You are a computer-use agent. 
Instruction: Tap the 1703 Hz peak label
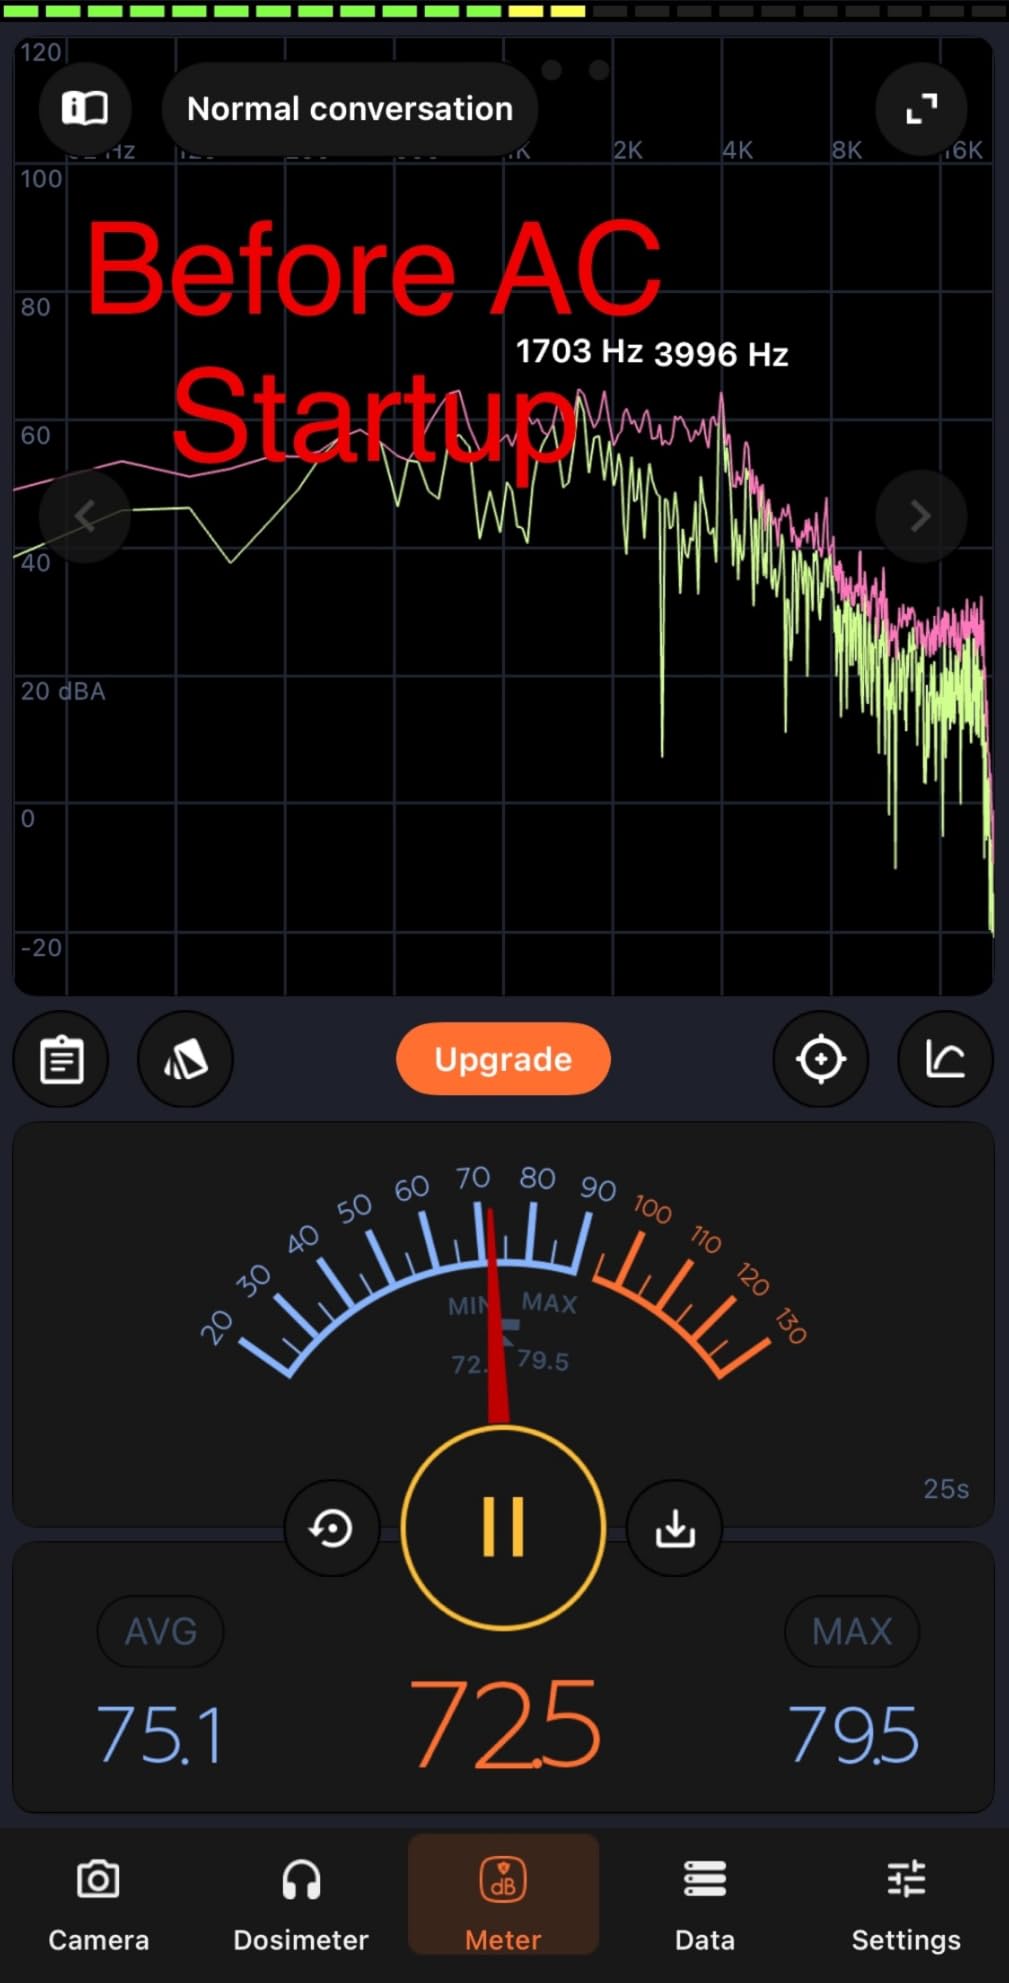click(x=579, y=351)
